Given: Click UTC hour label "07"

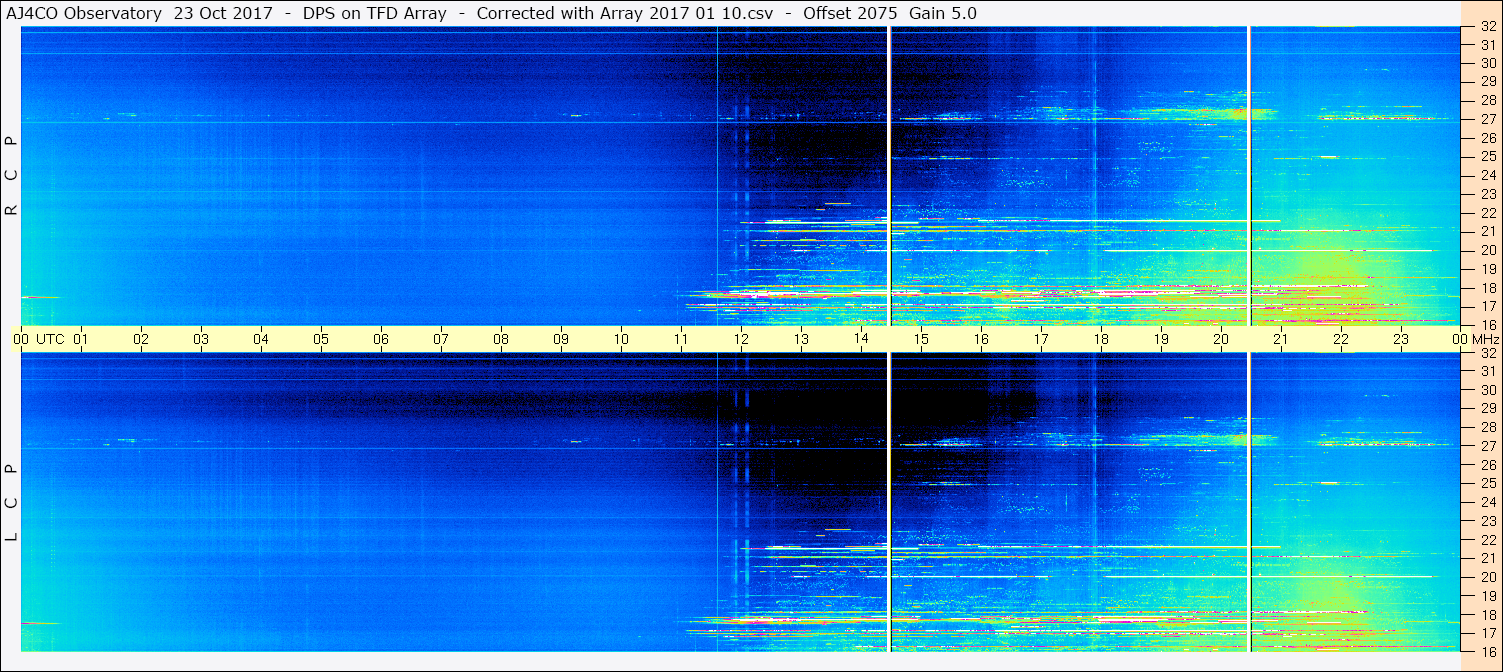Looking at the screenshot, I should click(x=441, y=339).
